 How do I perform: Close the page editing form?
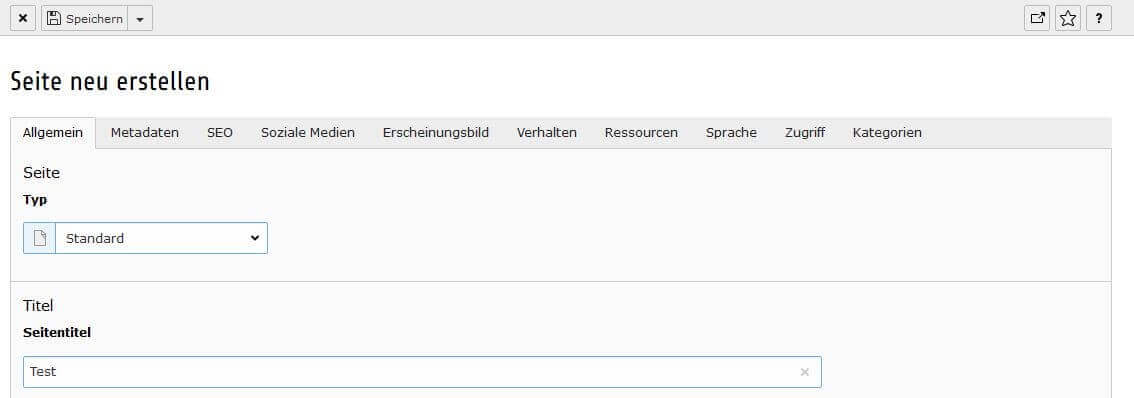pos(22,19)
